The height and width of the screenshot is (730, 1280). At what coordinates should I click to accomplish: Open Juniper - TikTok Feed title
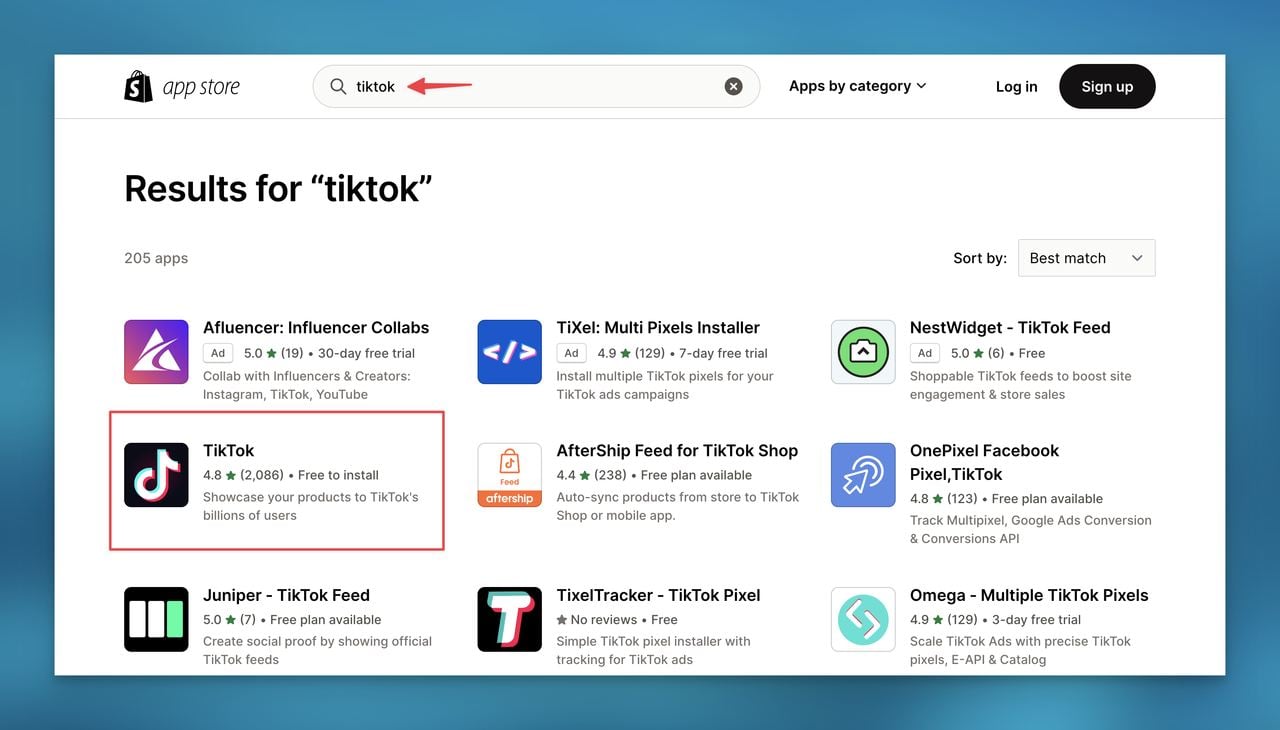(x=286, y=595)
